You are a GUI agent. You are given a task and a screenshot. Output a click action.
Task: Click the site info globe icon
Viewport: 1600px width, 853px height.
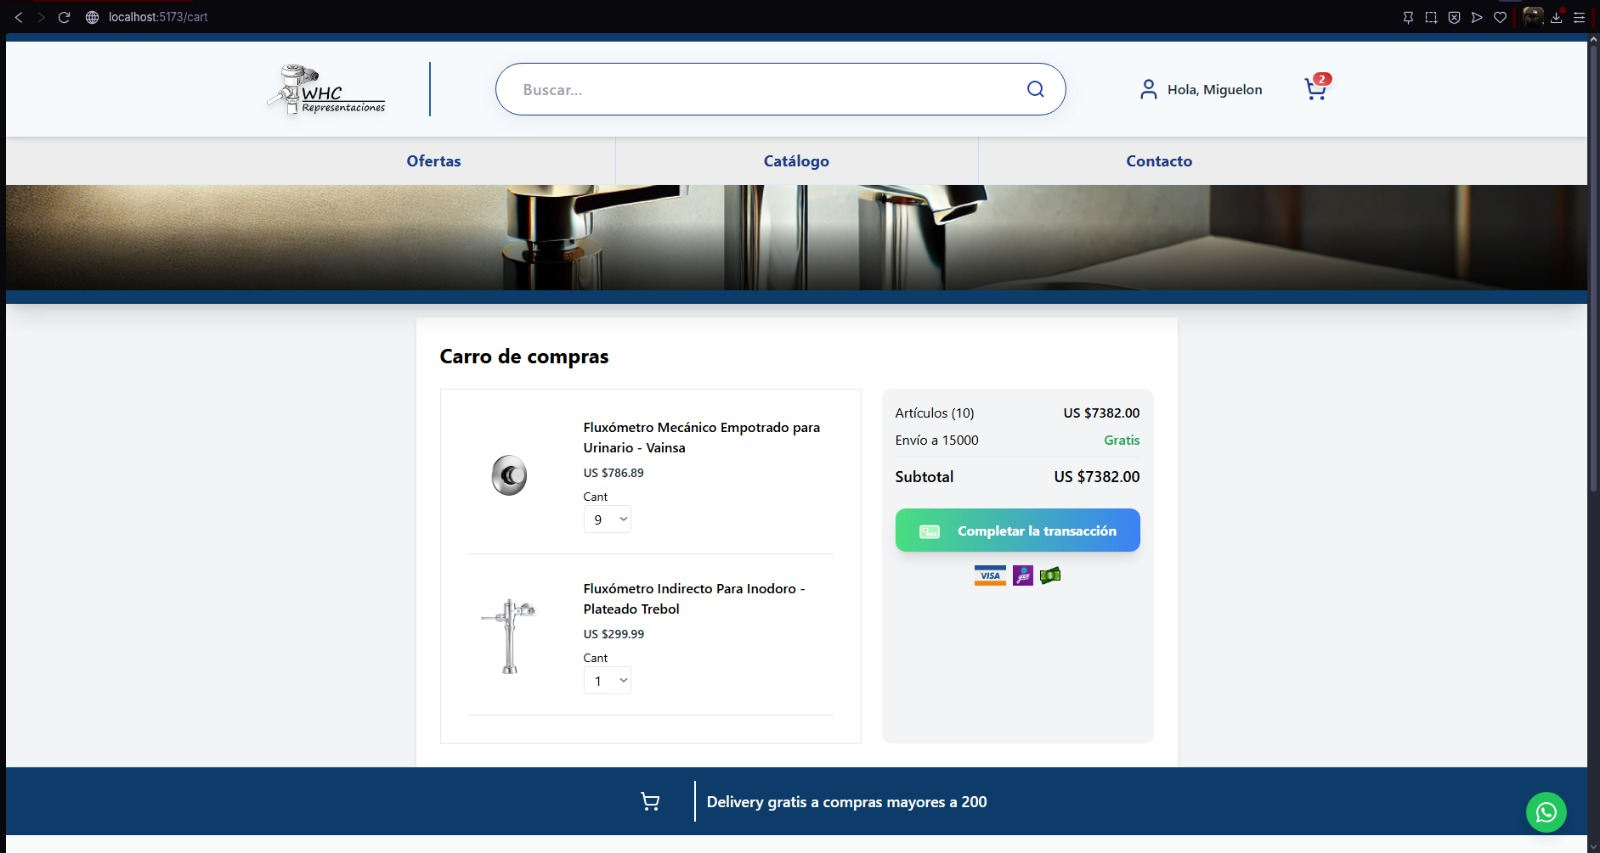coord(92,17)
